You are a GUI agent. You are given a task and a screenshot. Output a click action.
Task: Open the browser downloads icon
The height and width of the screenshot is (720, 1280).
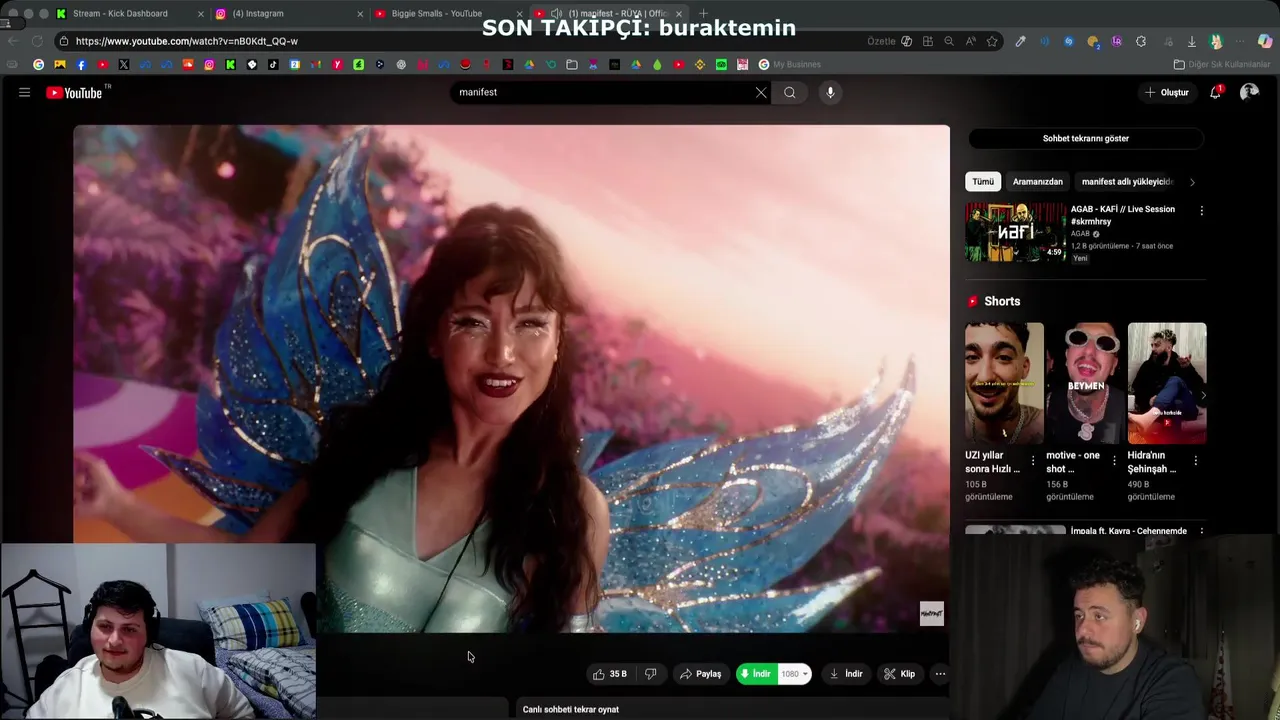[1191, 41]
